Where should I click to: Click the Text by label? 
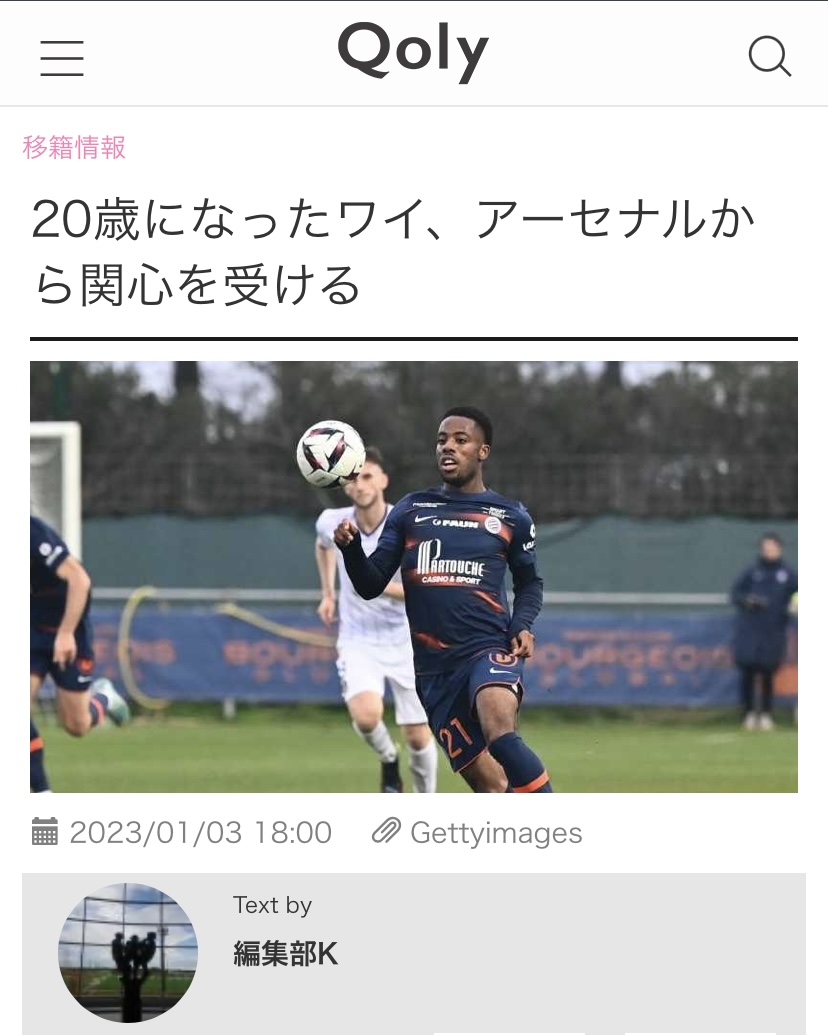pyautogui.click(x=272, y=905)
